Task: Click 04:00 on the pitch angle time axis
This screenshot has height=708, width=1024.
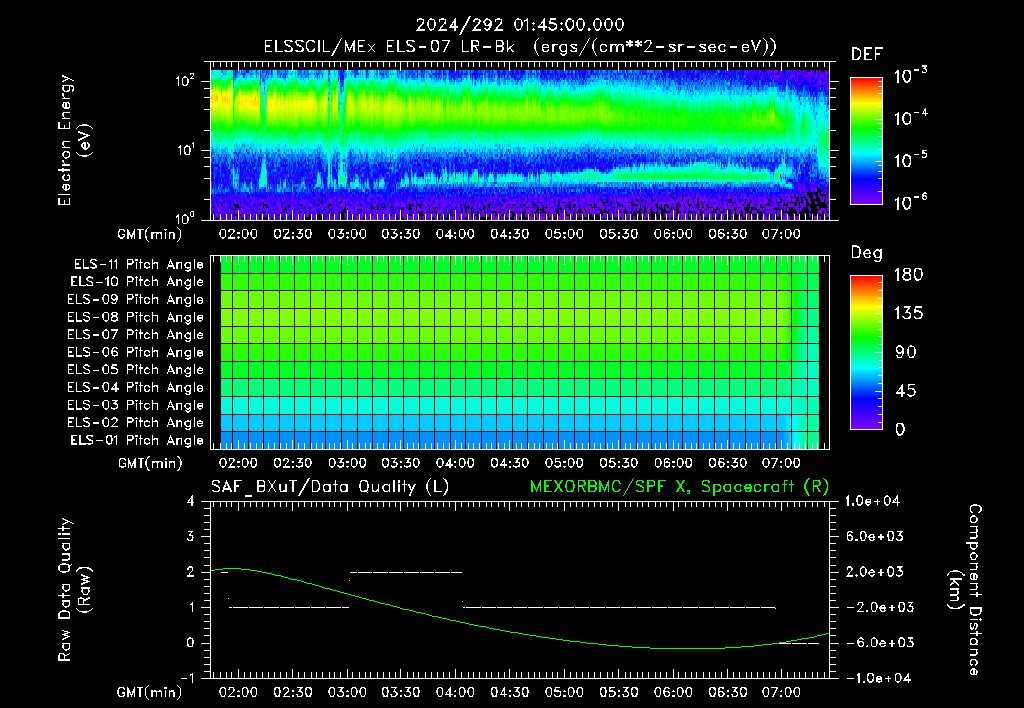Action: 455,463
